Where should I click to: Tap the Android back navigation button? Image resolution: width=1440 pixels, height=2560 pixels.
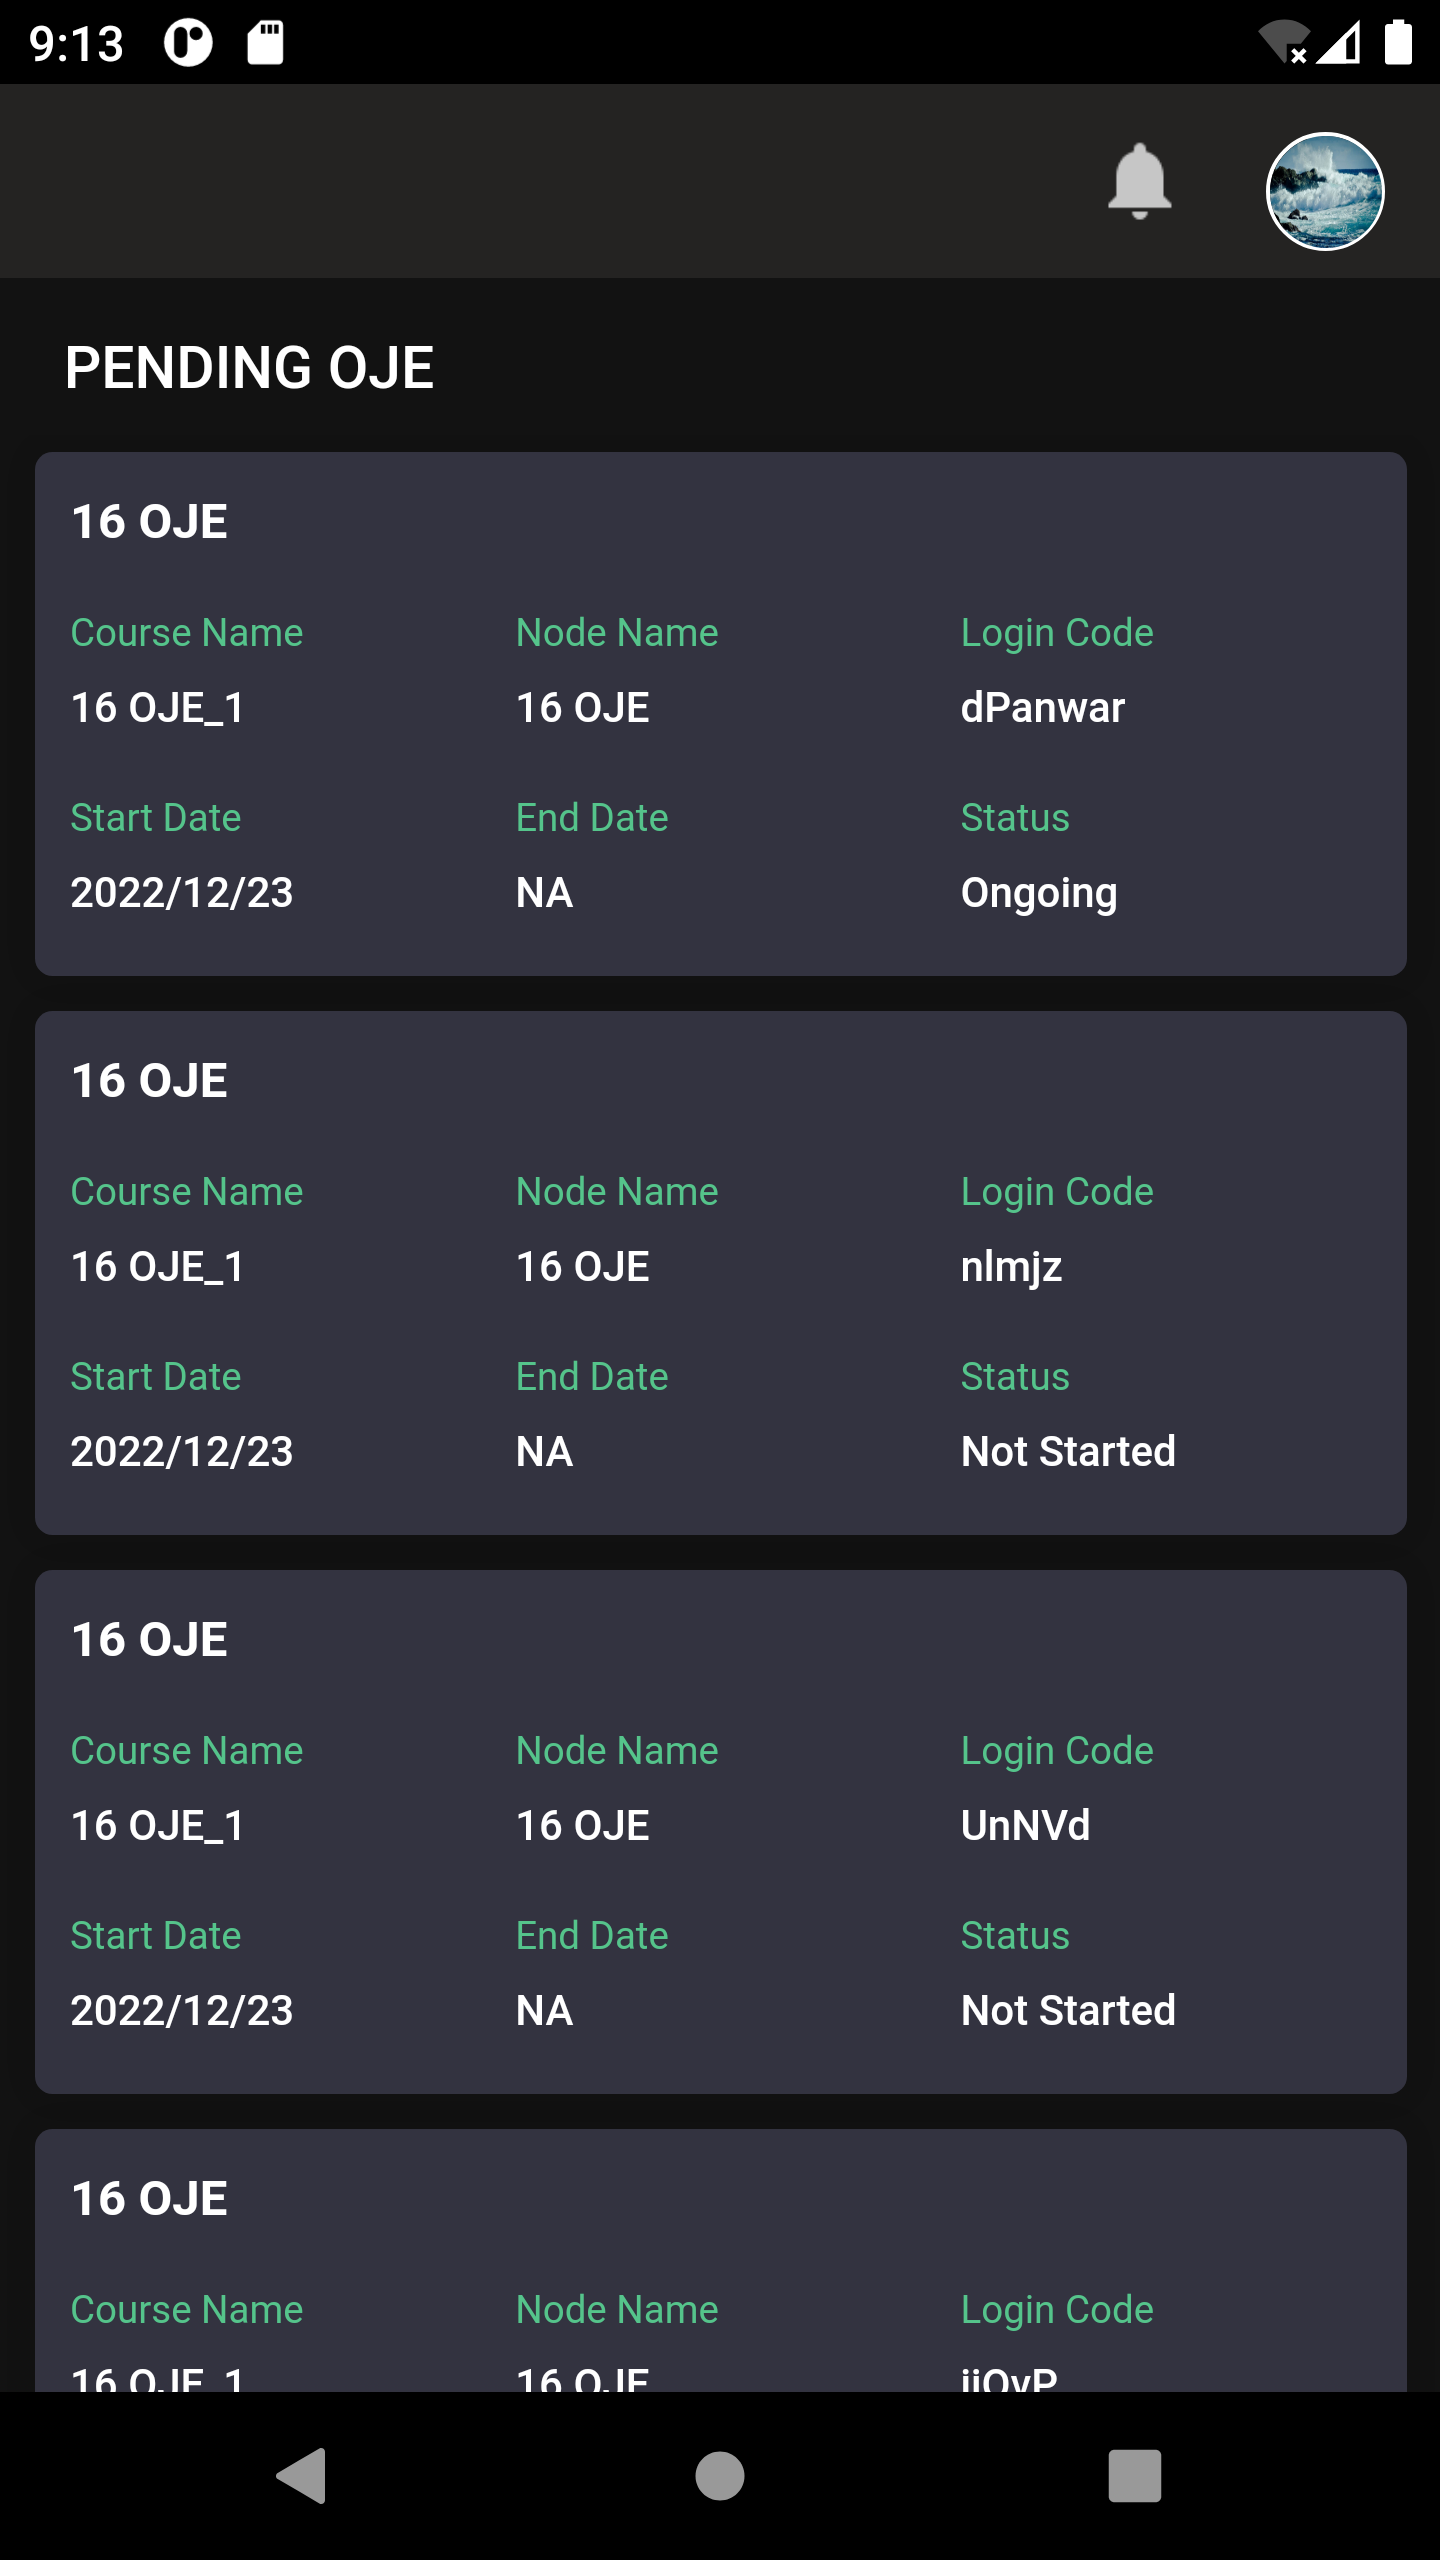(301, 2476)
